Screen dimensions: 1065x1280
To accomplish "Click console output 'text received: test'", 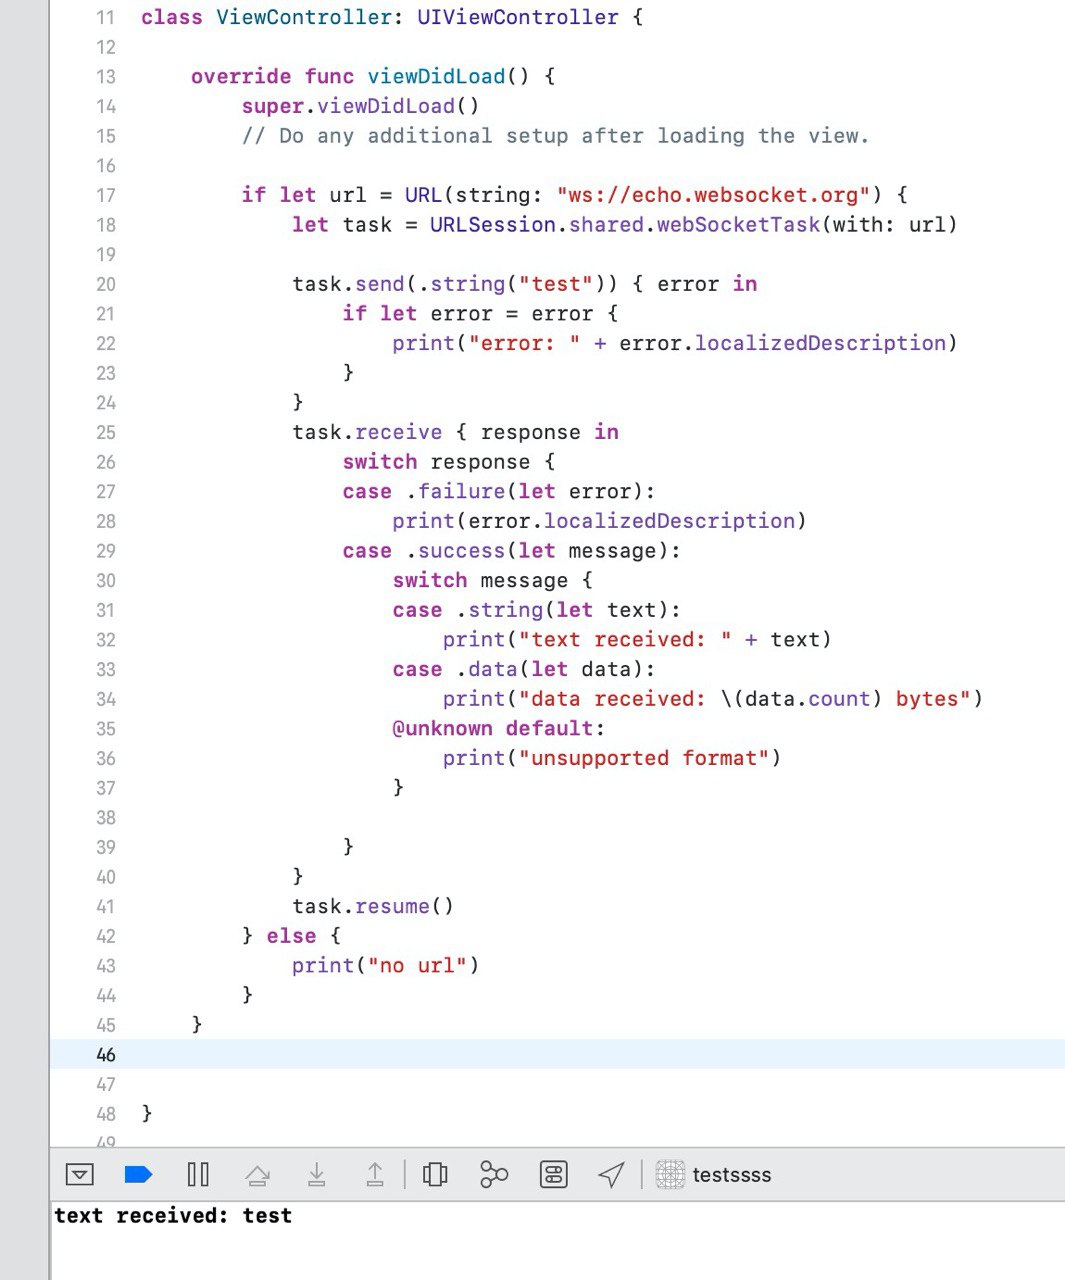I will tap(173, 1215).
